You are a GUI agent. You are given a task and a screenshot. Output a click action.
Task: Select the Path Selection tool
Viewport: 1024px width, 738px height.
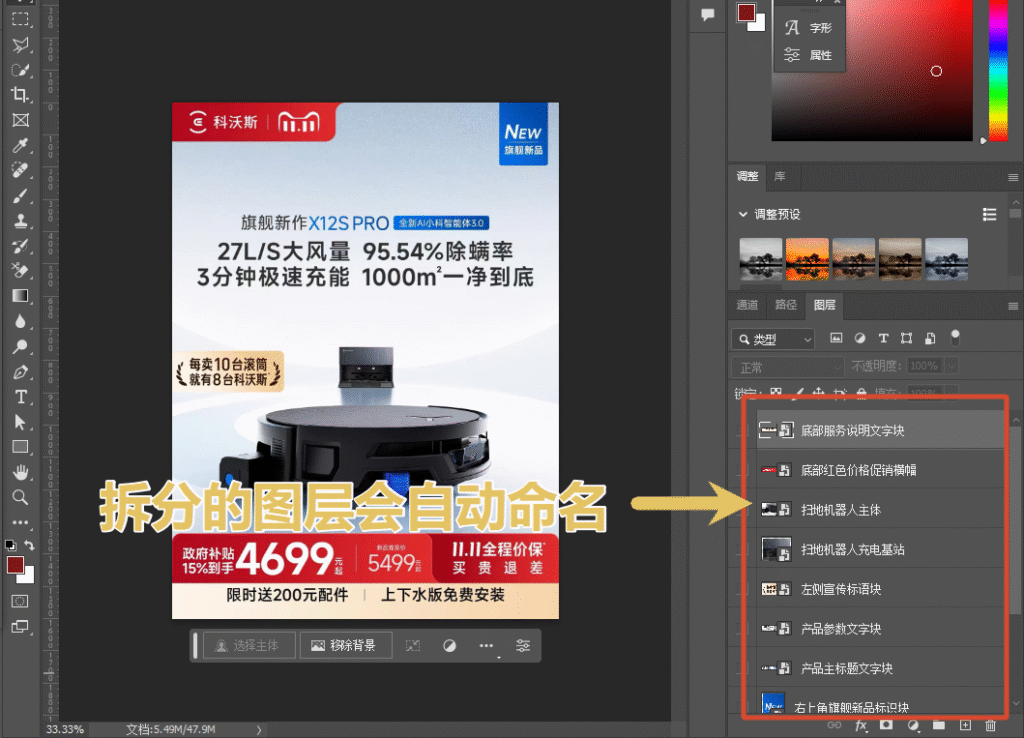coord(20,422)
